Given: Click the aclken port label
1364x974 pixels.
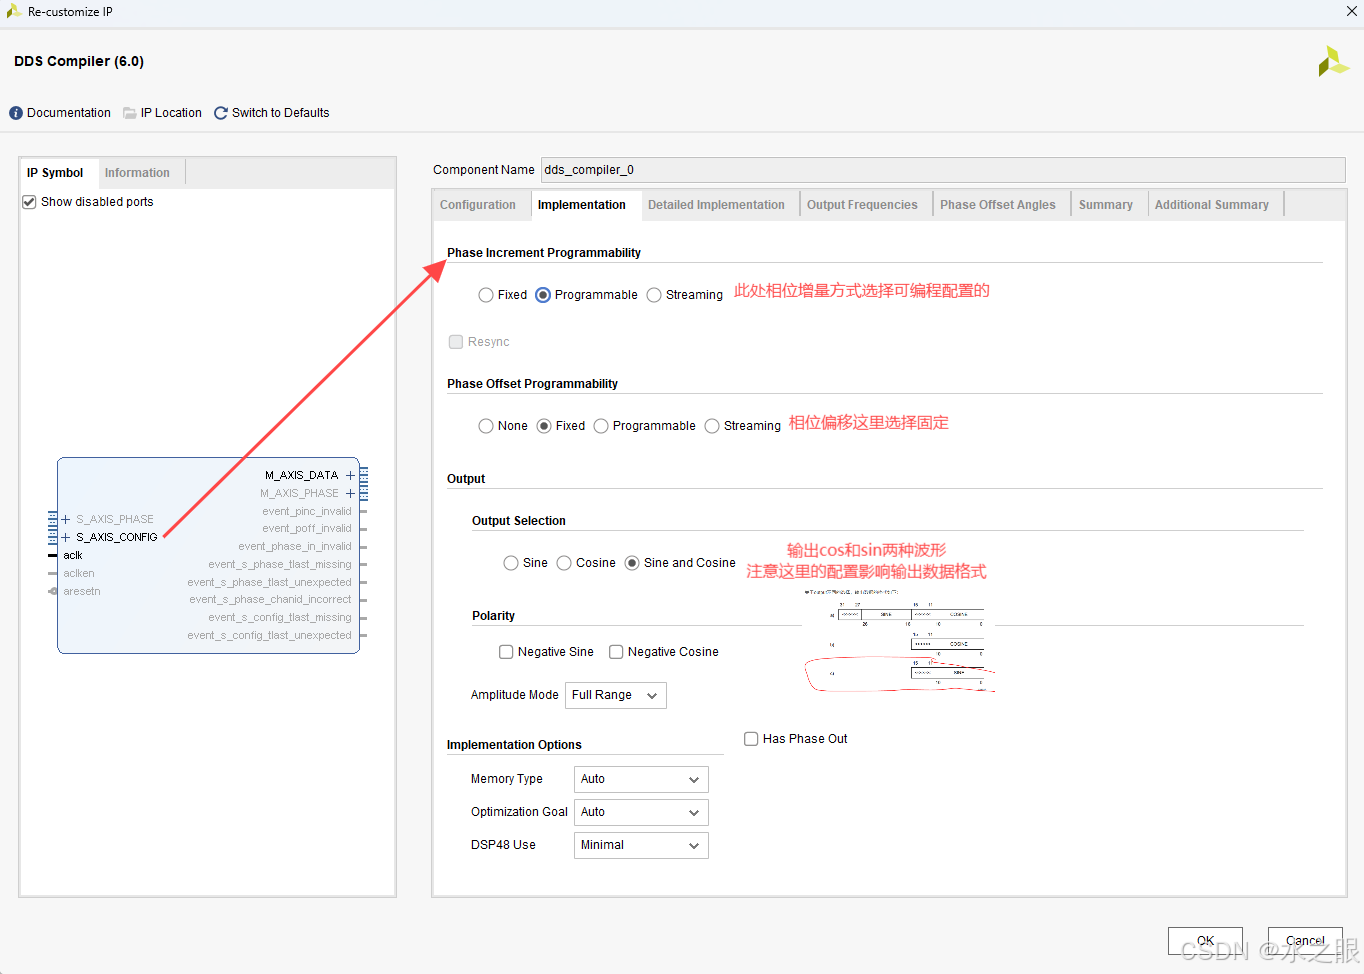Looking at the screenshot, I should (79, 573).
